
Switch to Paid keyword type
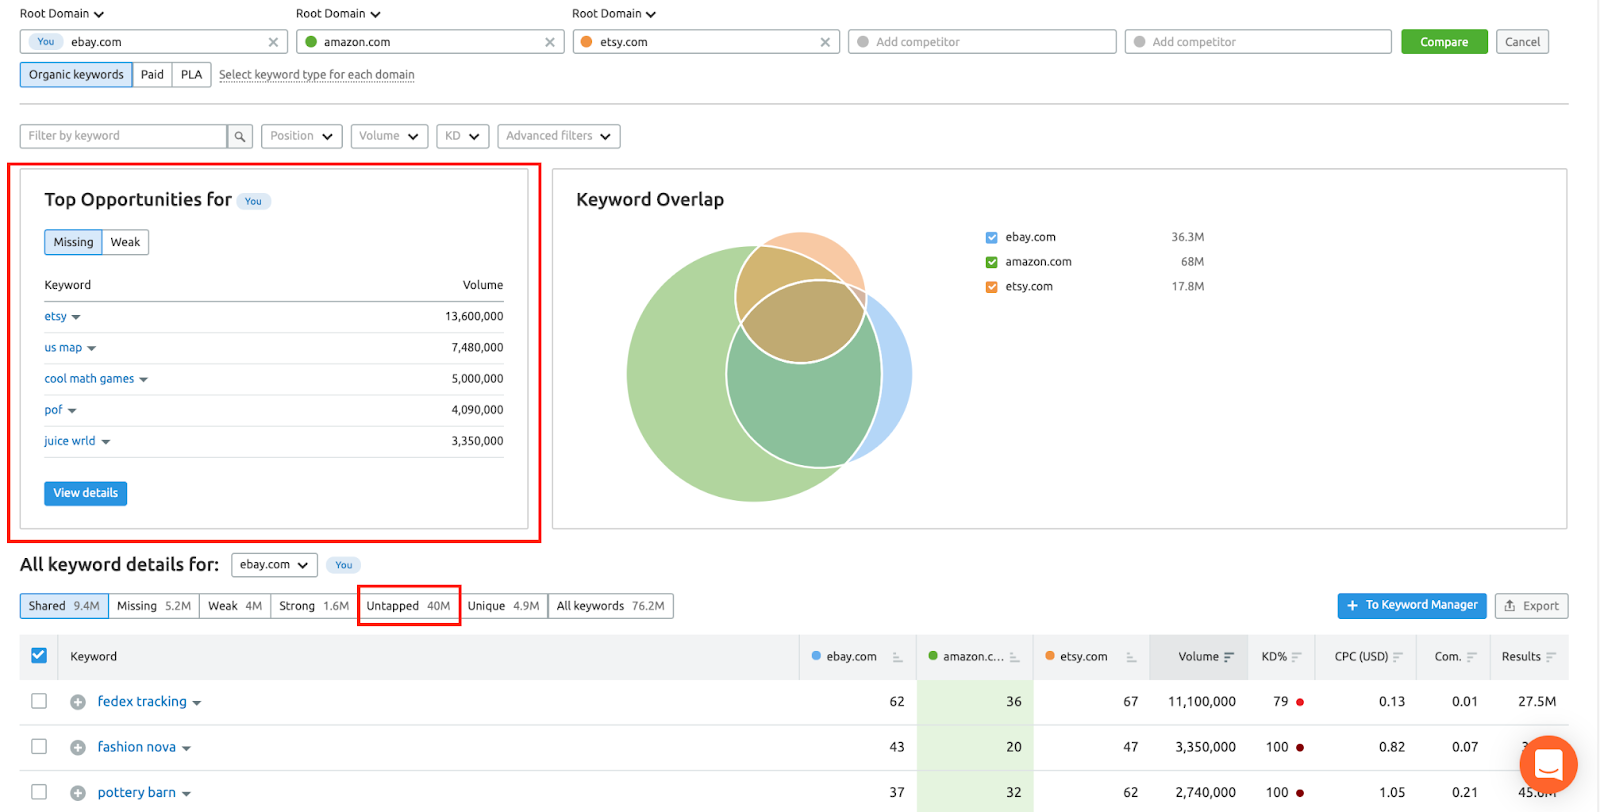[x=152, y=75]
